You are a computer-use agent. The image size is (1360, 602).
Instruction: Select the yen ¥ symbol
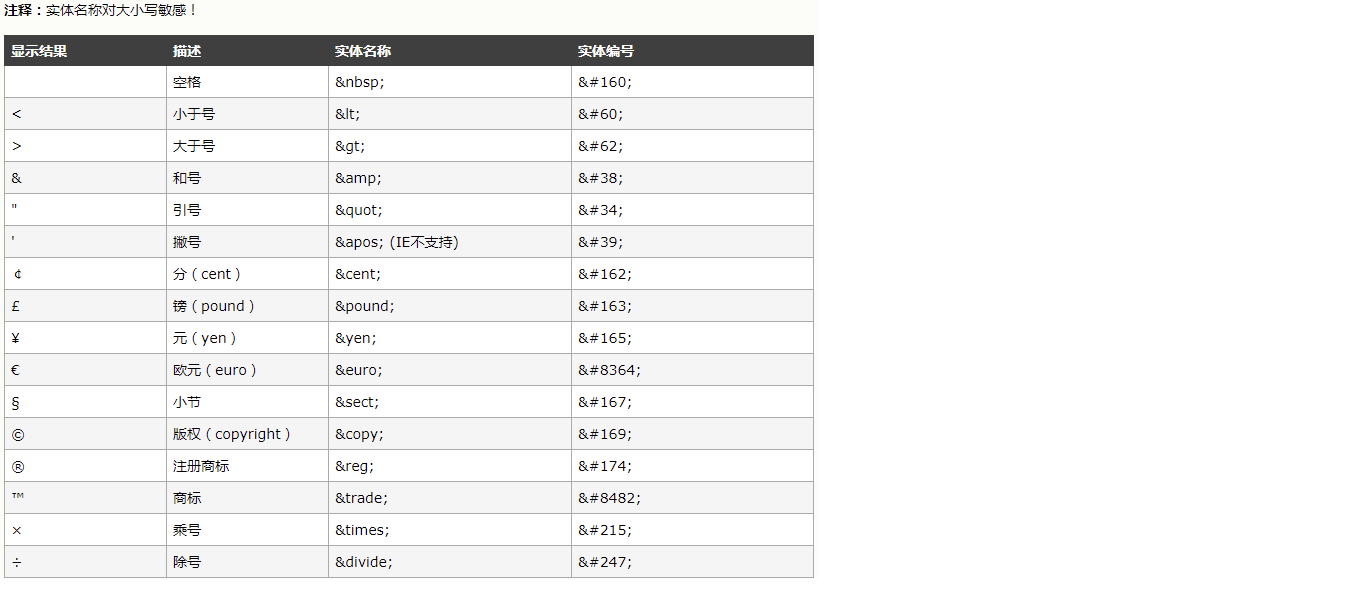pyautogui.click(x=16, y=338)
